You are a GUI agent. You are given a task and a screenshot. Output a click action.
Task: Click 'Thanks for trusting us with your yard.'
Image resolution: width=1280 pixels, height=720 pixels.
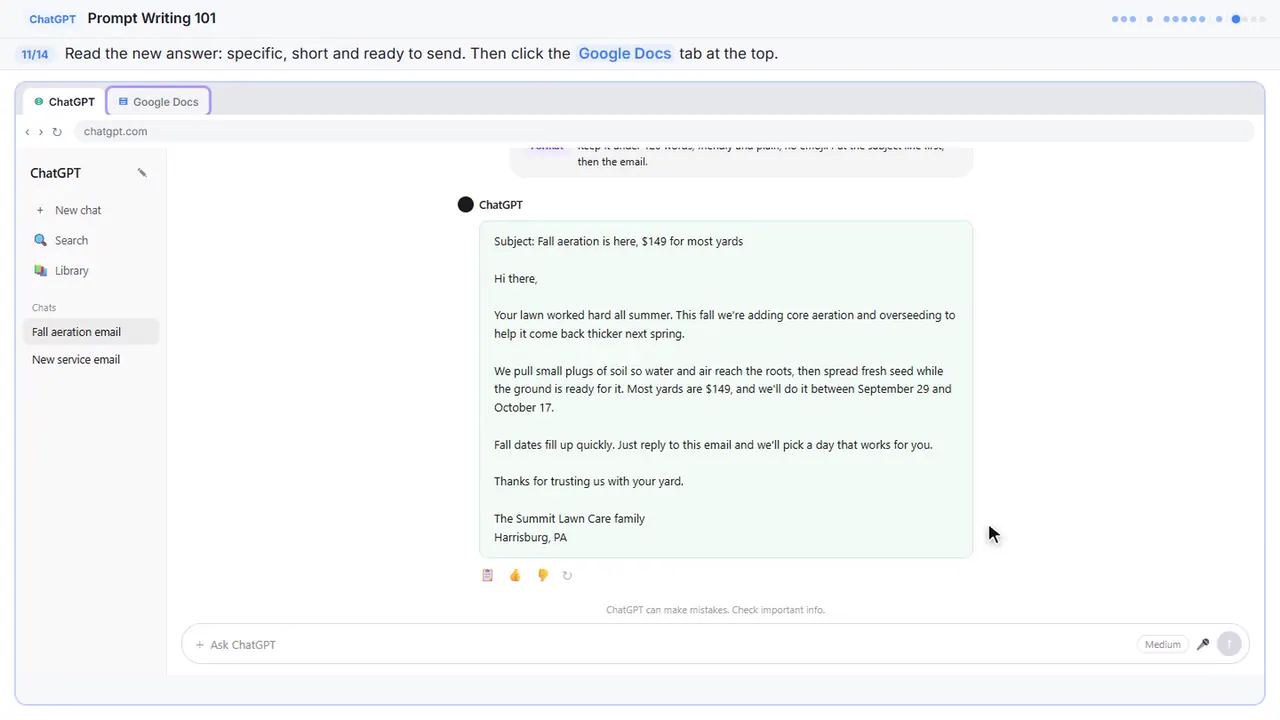click(x=589, y=481)
